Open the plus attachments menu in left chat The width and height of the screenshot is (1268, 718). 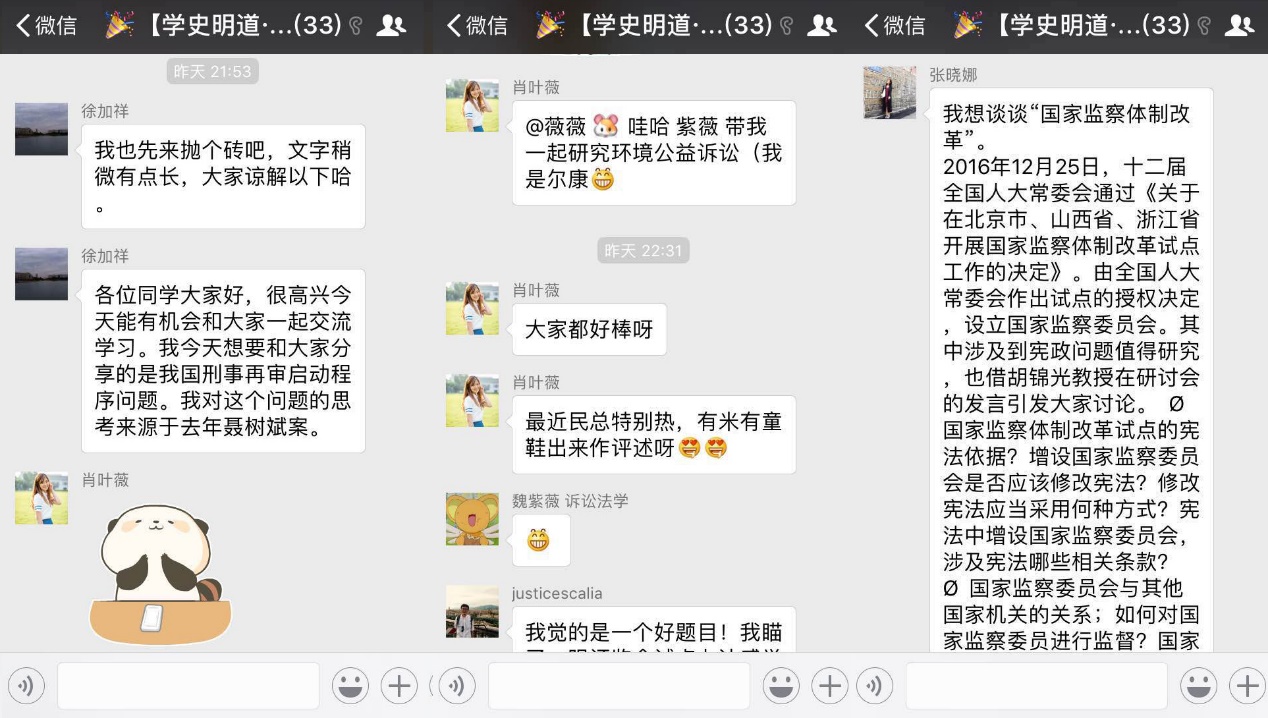tap(399, 686)
